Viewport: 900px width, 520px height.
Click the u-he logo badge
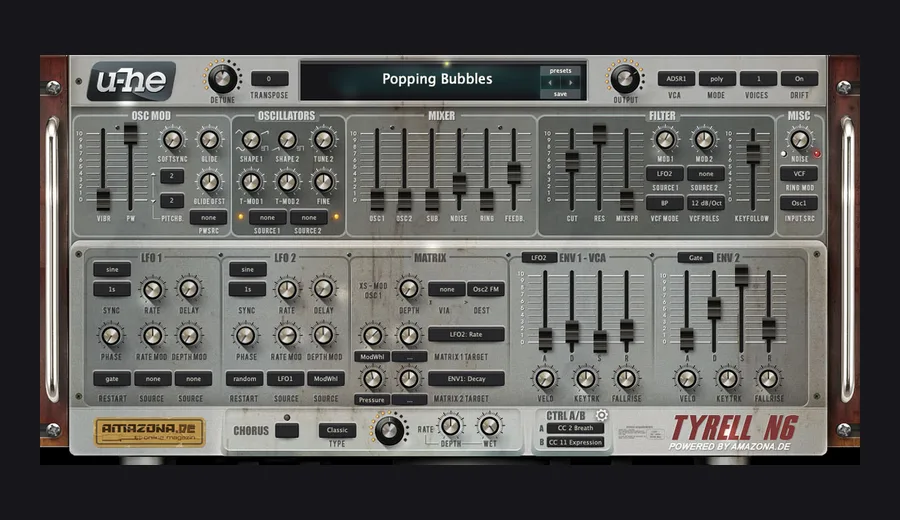tap(131, 80)
